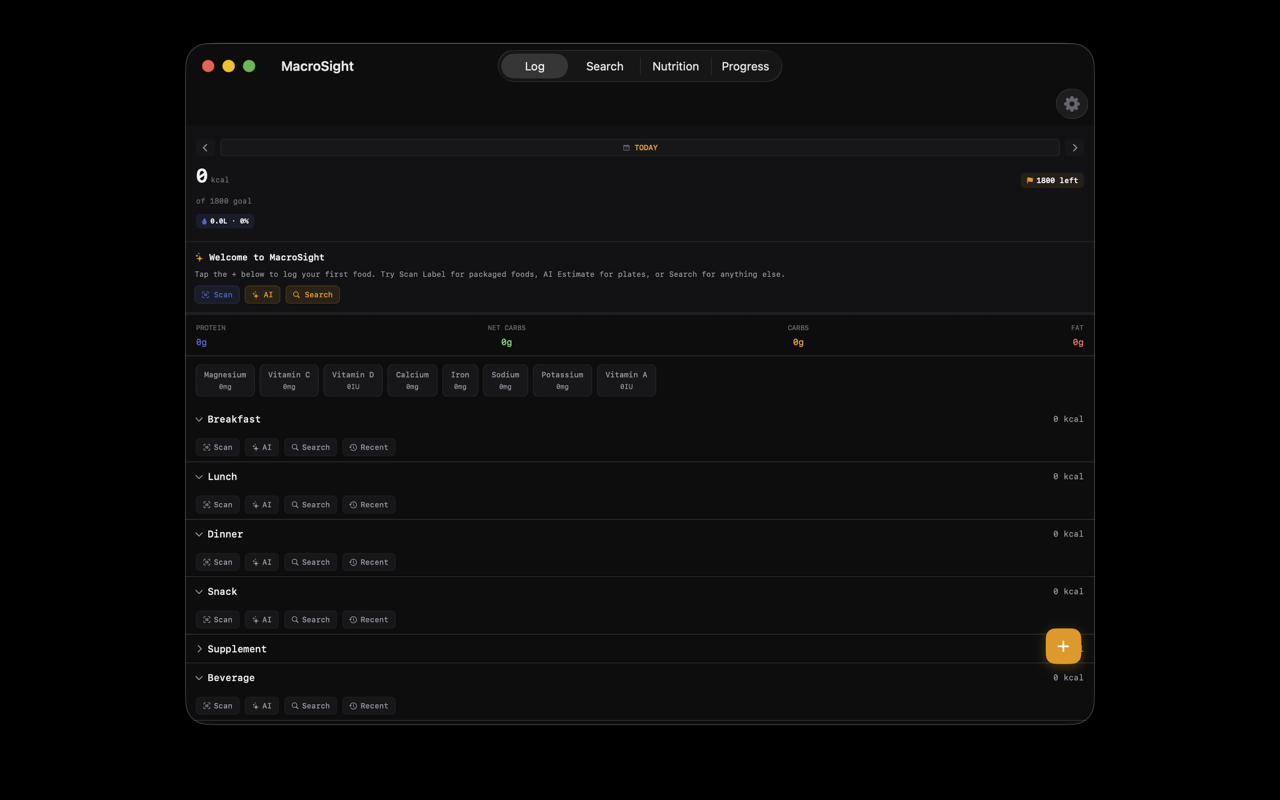The width and height of the screenshot is (1280, 800).
Task: Open settings via gear icon
Action: (1071, 104)
